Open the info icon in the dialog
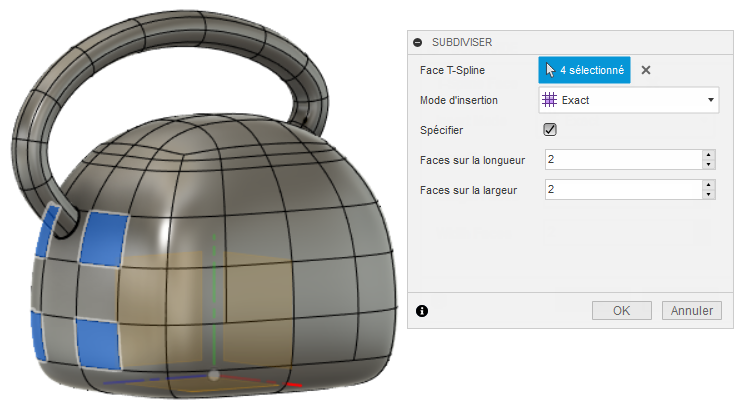The height and width of the screenshot is (409, 744). coord(422,311)
